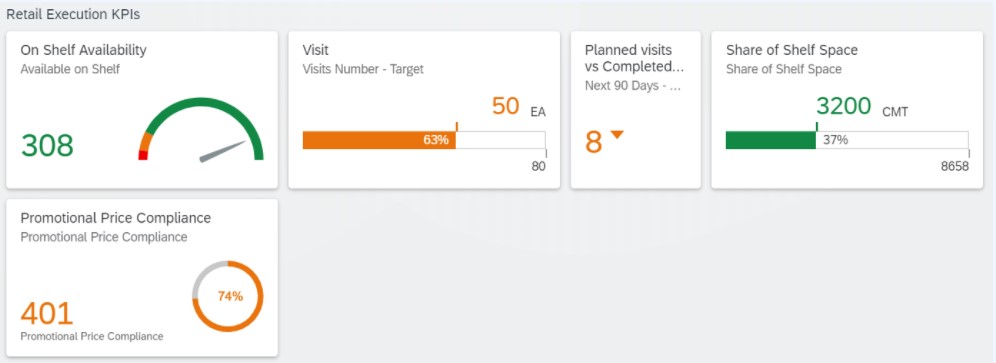Click the orange number 8 KPI
Screen dimensions: 996x363
point(593,142)
